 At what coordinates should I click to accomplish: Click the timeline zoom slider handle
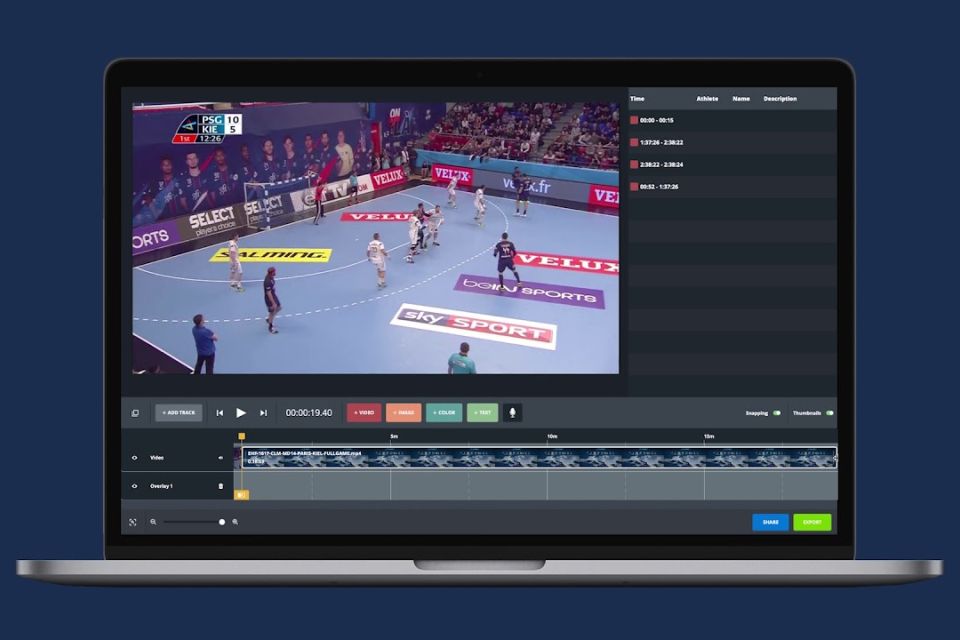[222, 522]
